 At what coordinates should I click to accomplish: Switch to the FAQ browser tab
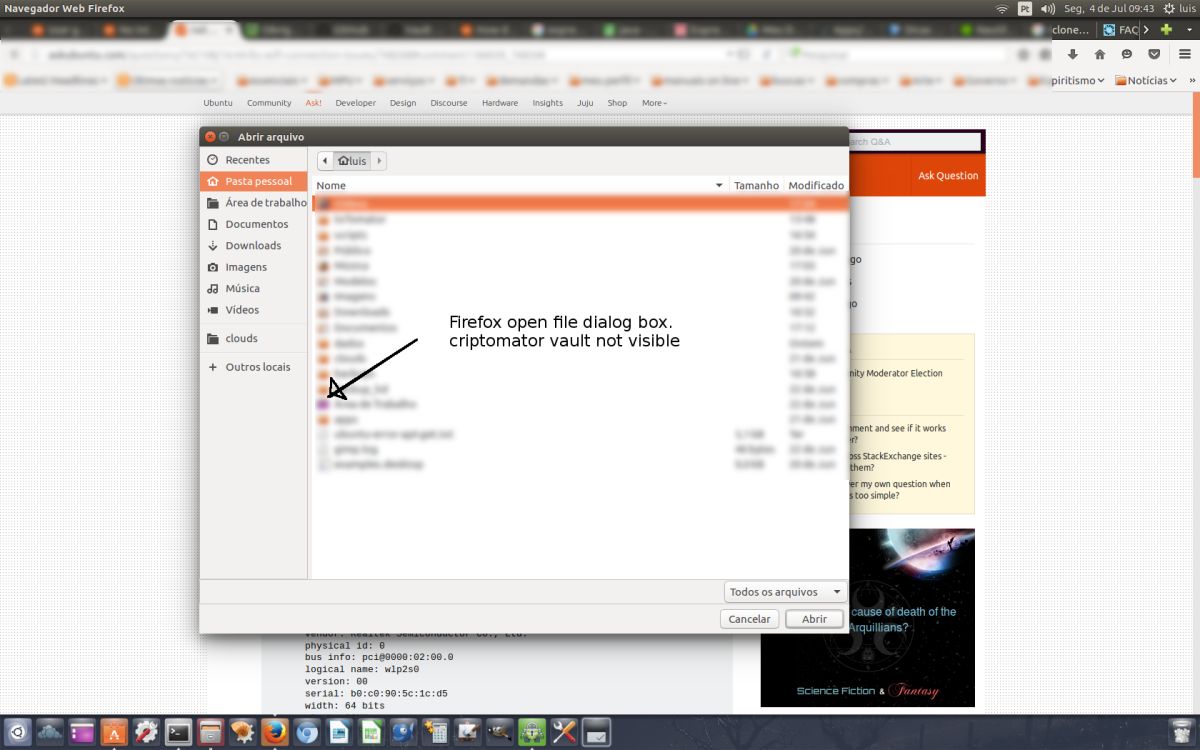pyautogui.click(x=1120, y=30)
